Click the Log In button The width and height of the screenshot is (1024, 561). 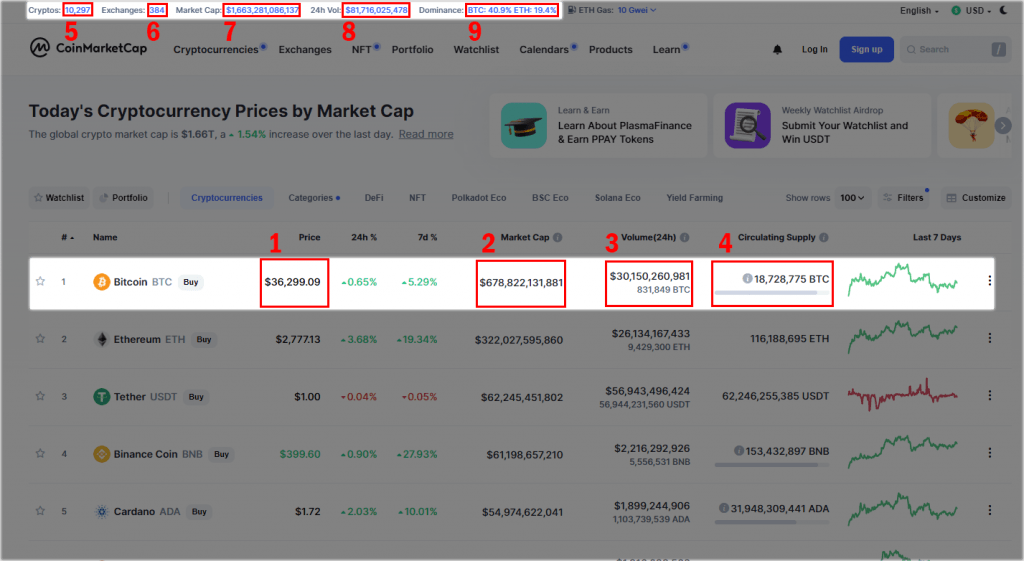point(814,50)
